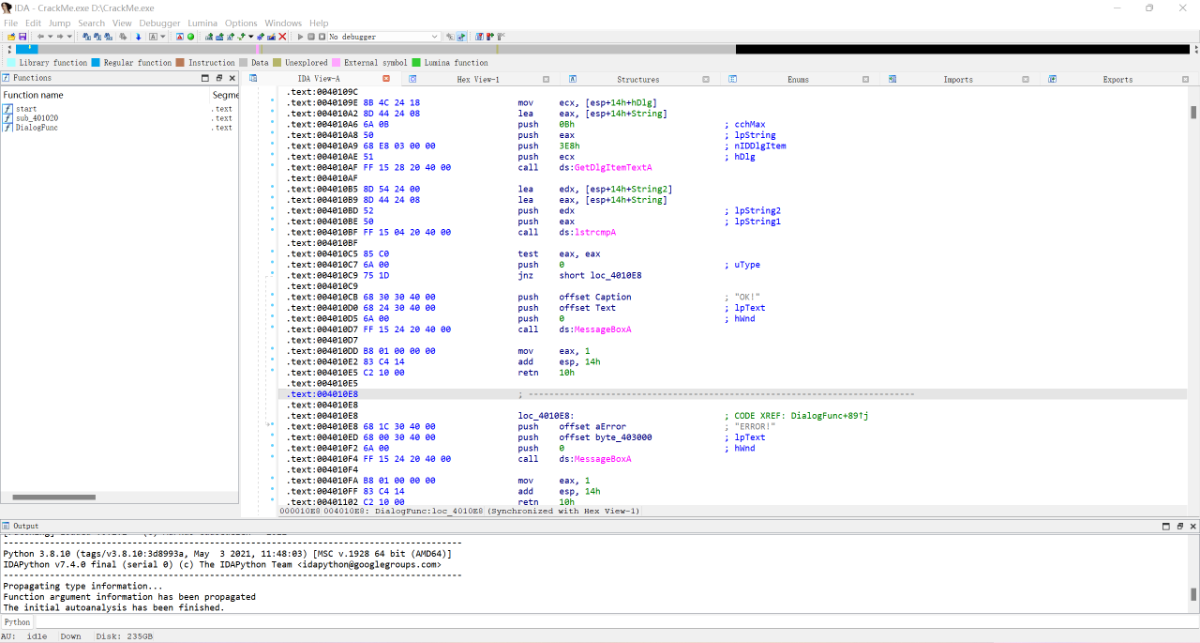Click the red X toolbar icon
The width and height of the screenshot is (1200, 643).
(283, 36)
